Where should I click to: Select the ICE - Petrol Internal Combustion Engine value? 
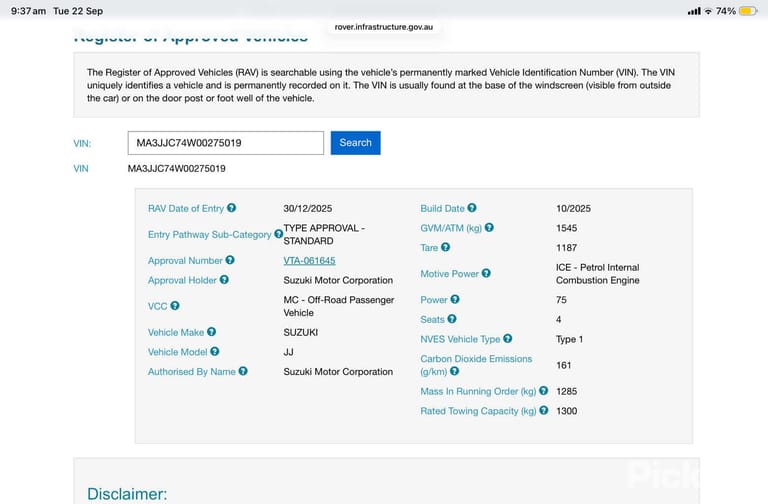598,273
